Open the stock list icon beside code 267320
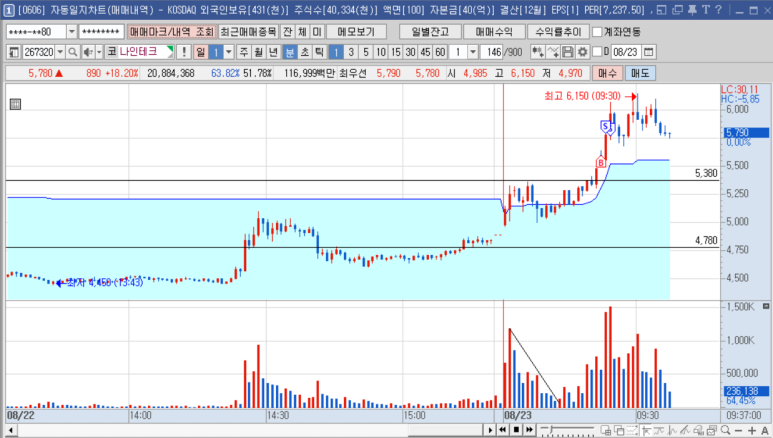 pos(13,52)
